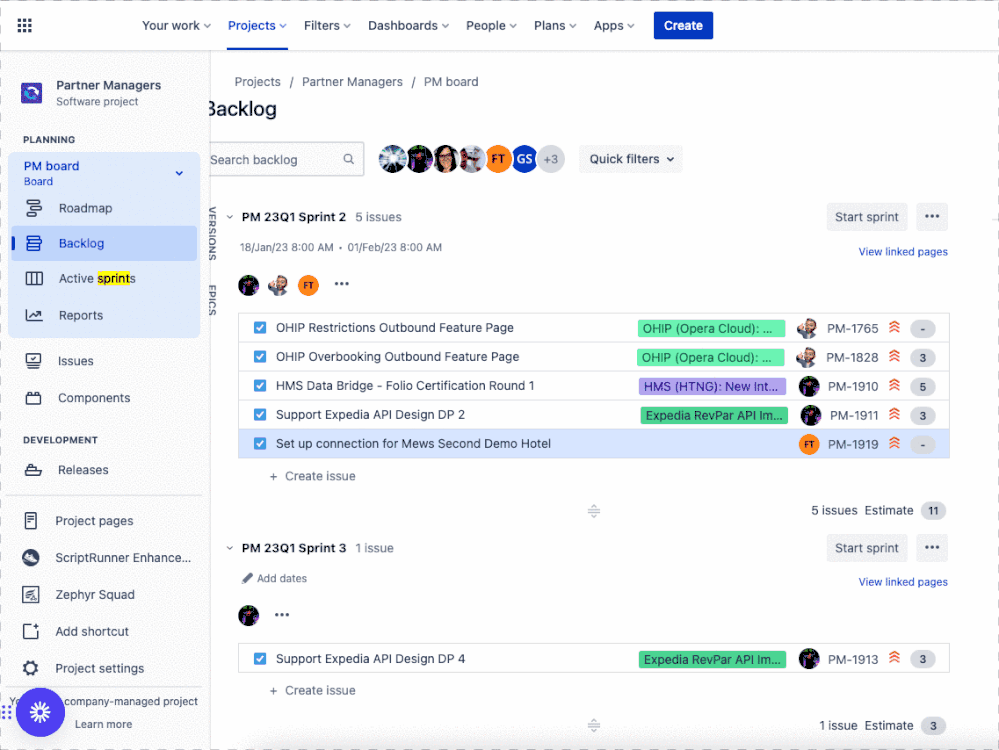Click the estimate badge 5 on PM-1910
This screenshot has height=750, width=999.
coord(923,387)
